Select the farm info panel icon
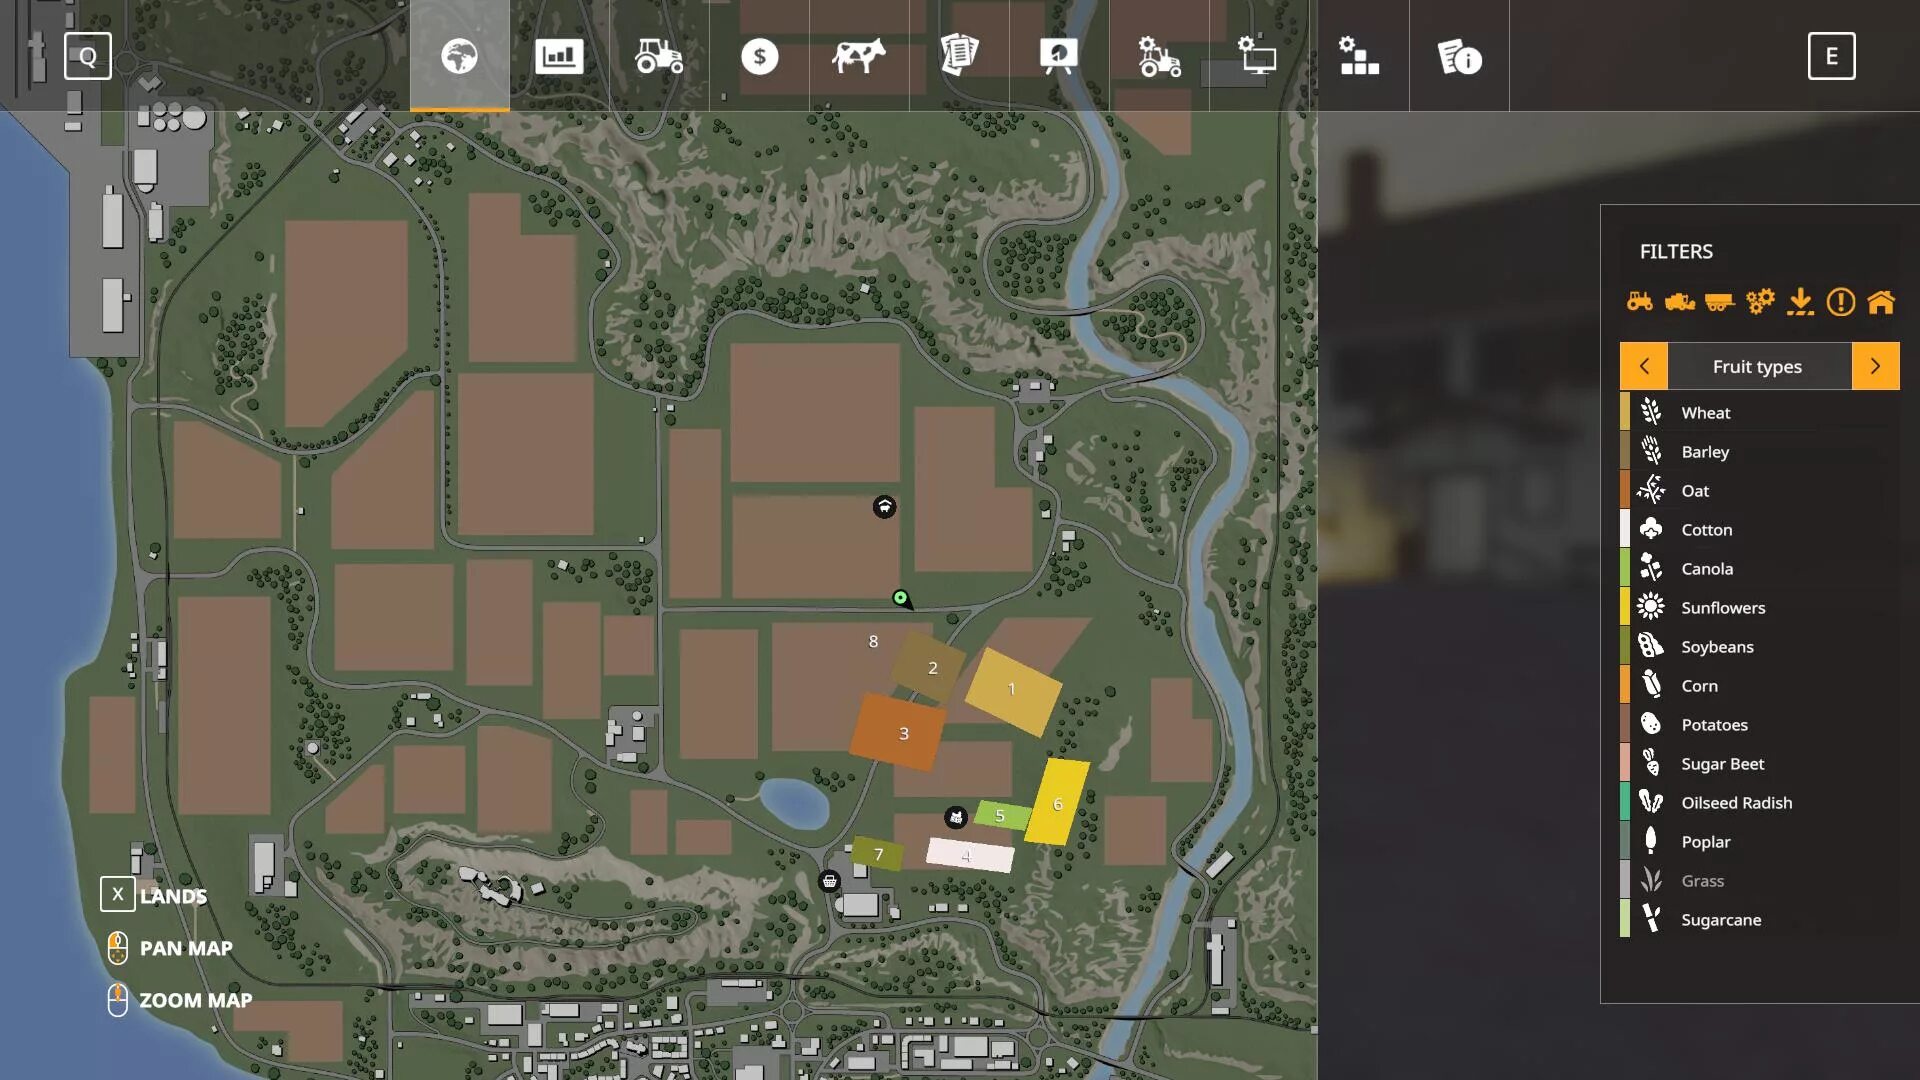This screenshot has width=1920, height=1080. [1460, 55]
